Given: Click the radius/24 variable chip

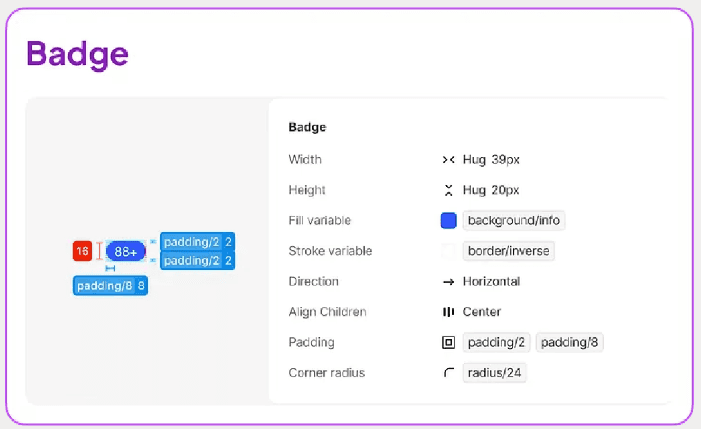Looking at the screenshot, I should (494, 373).
